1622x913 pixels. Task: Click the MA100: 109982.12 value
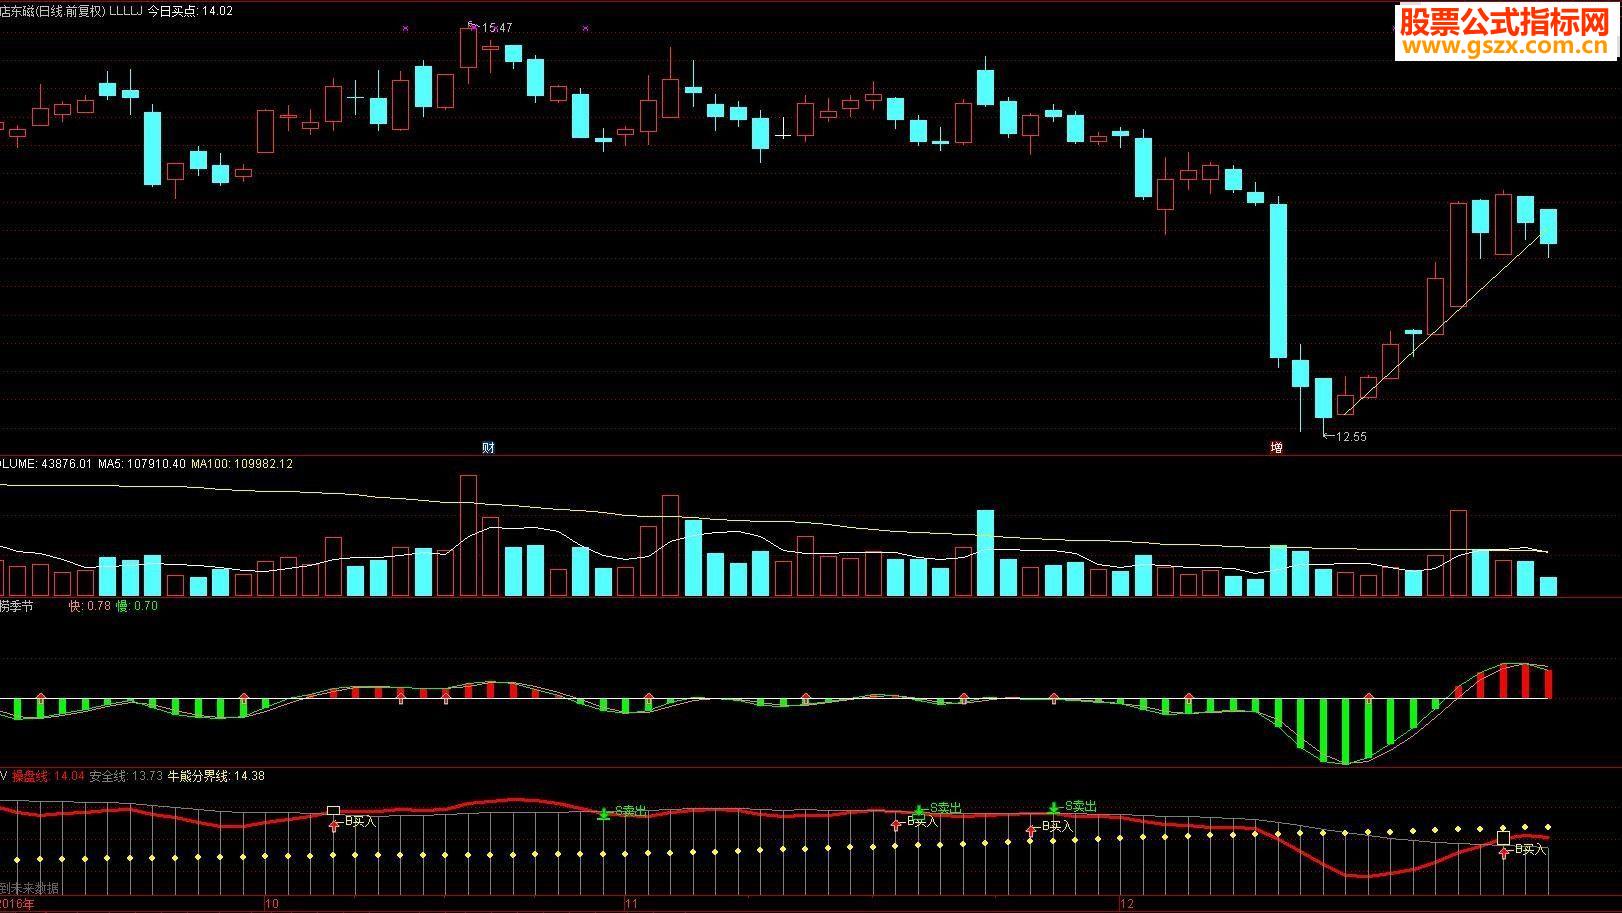(242, 464)
